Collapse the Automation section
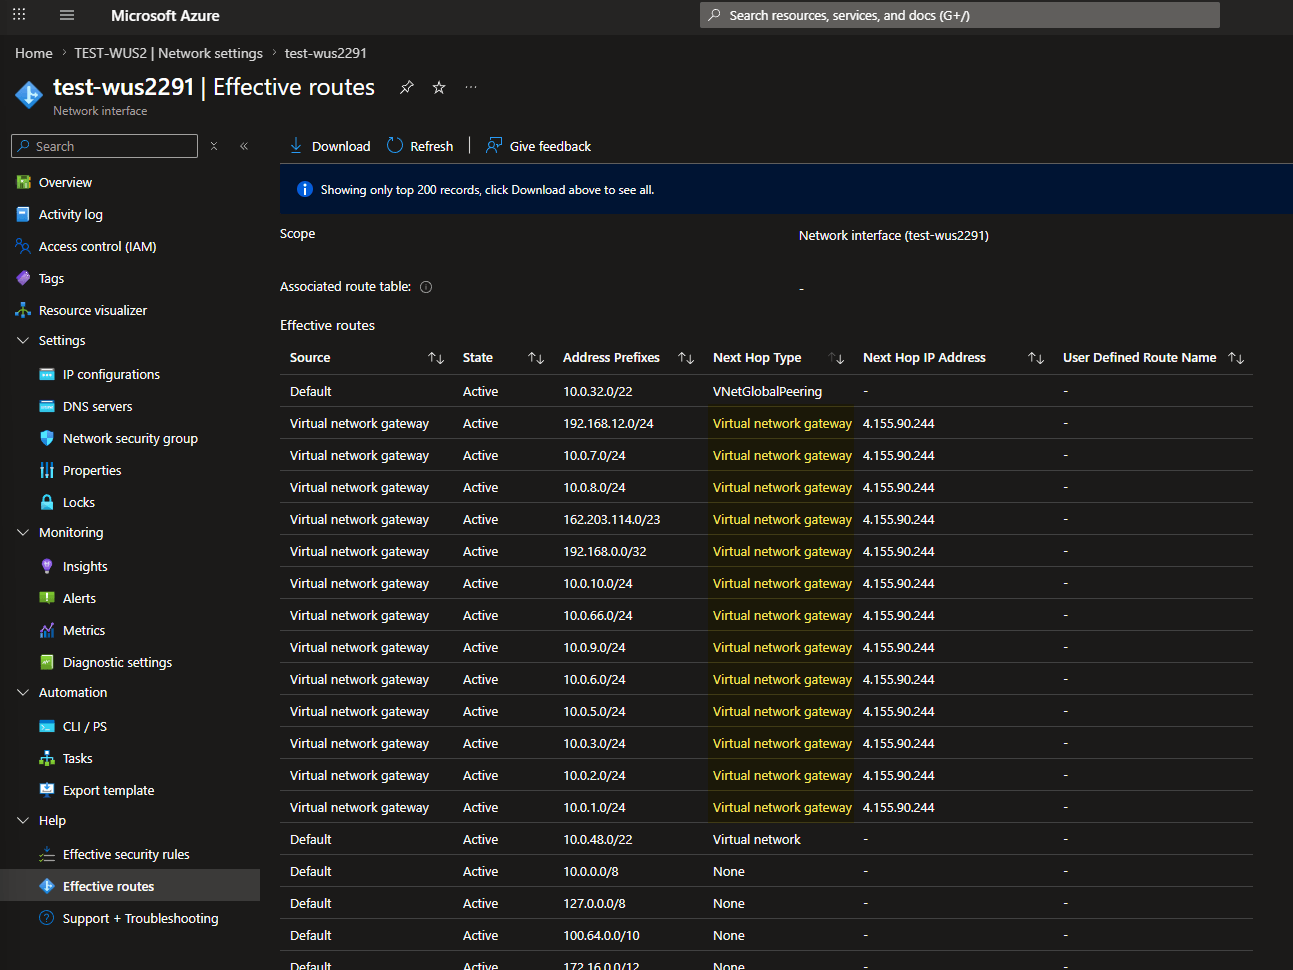The height and width of the screenshot is (970, 1293). [23, 692]
